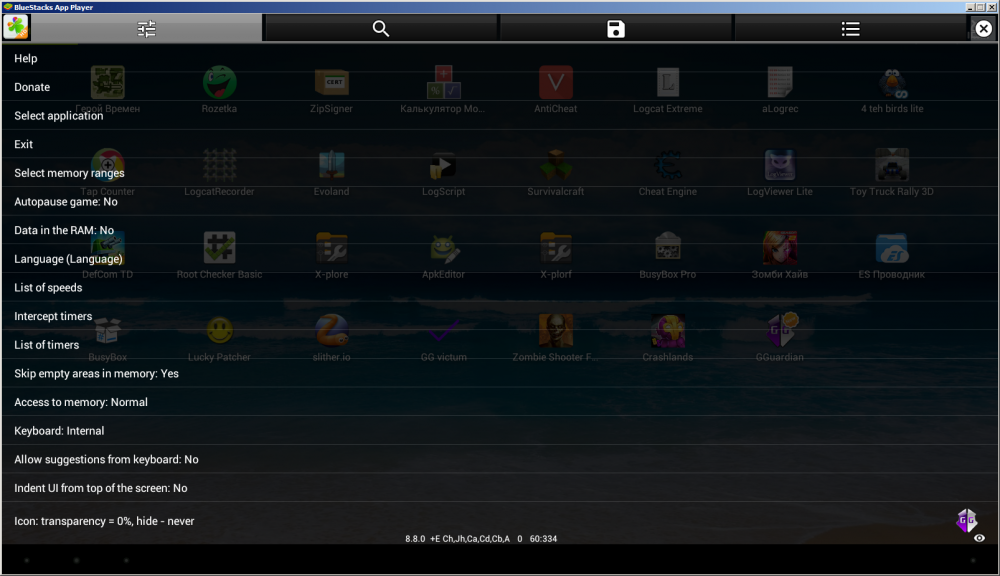
Task: Open the Help menu entry
Action: (26, 59)
